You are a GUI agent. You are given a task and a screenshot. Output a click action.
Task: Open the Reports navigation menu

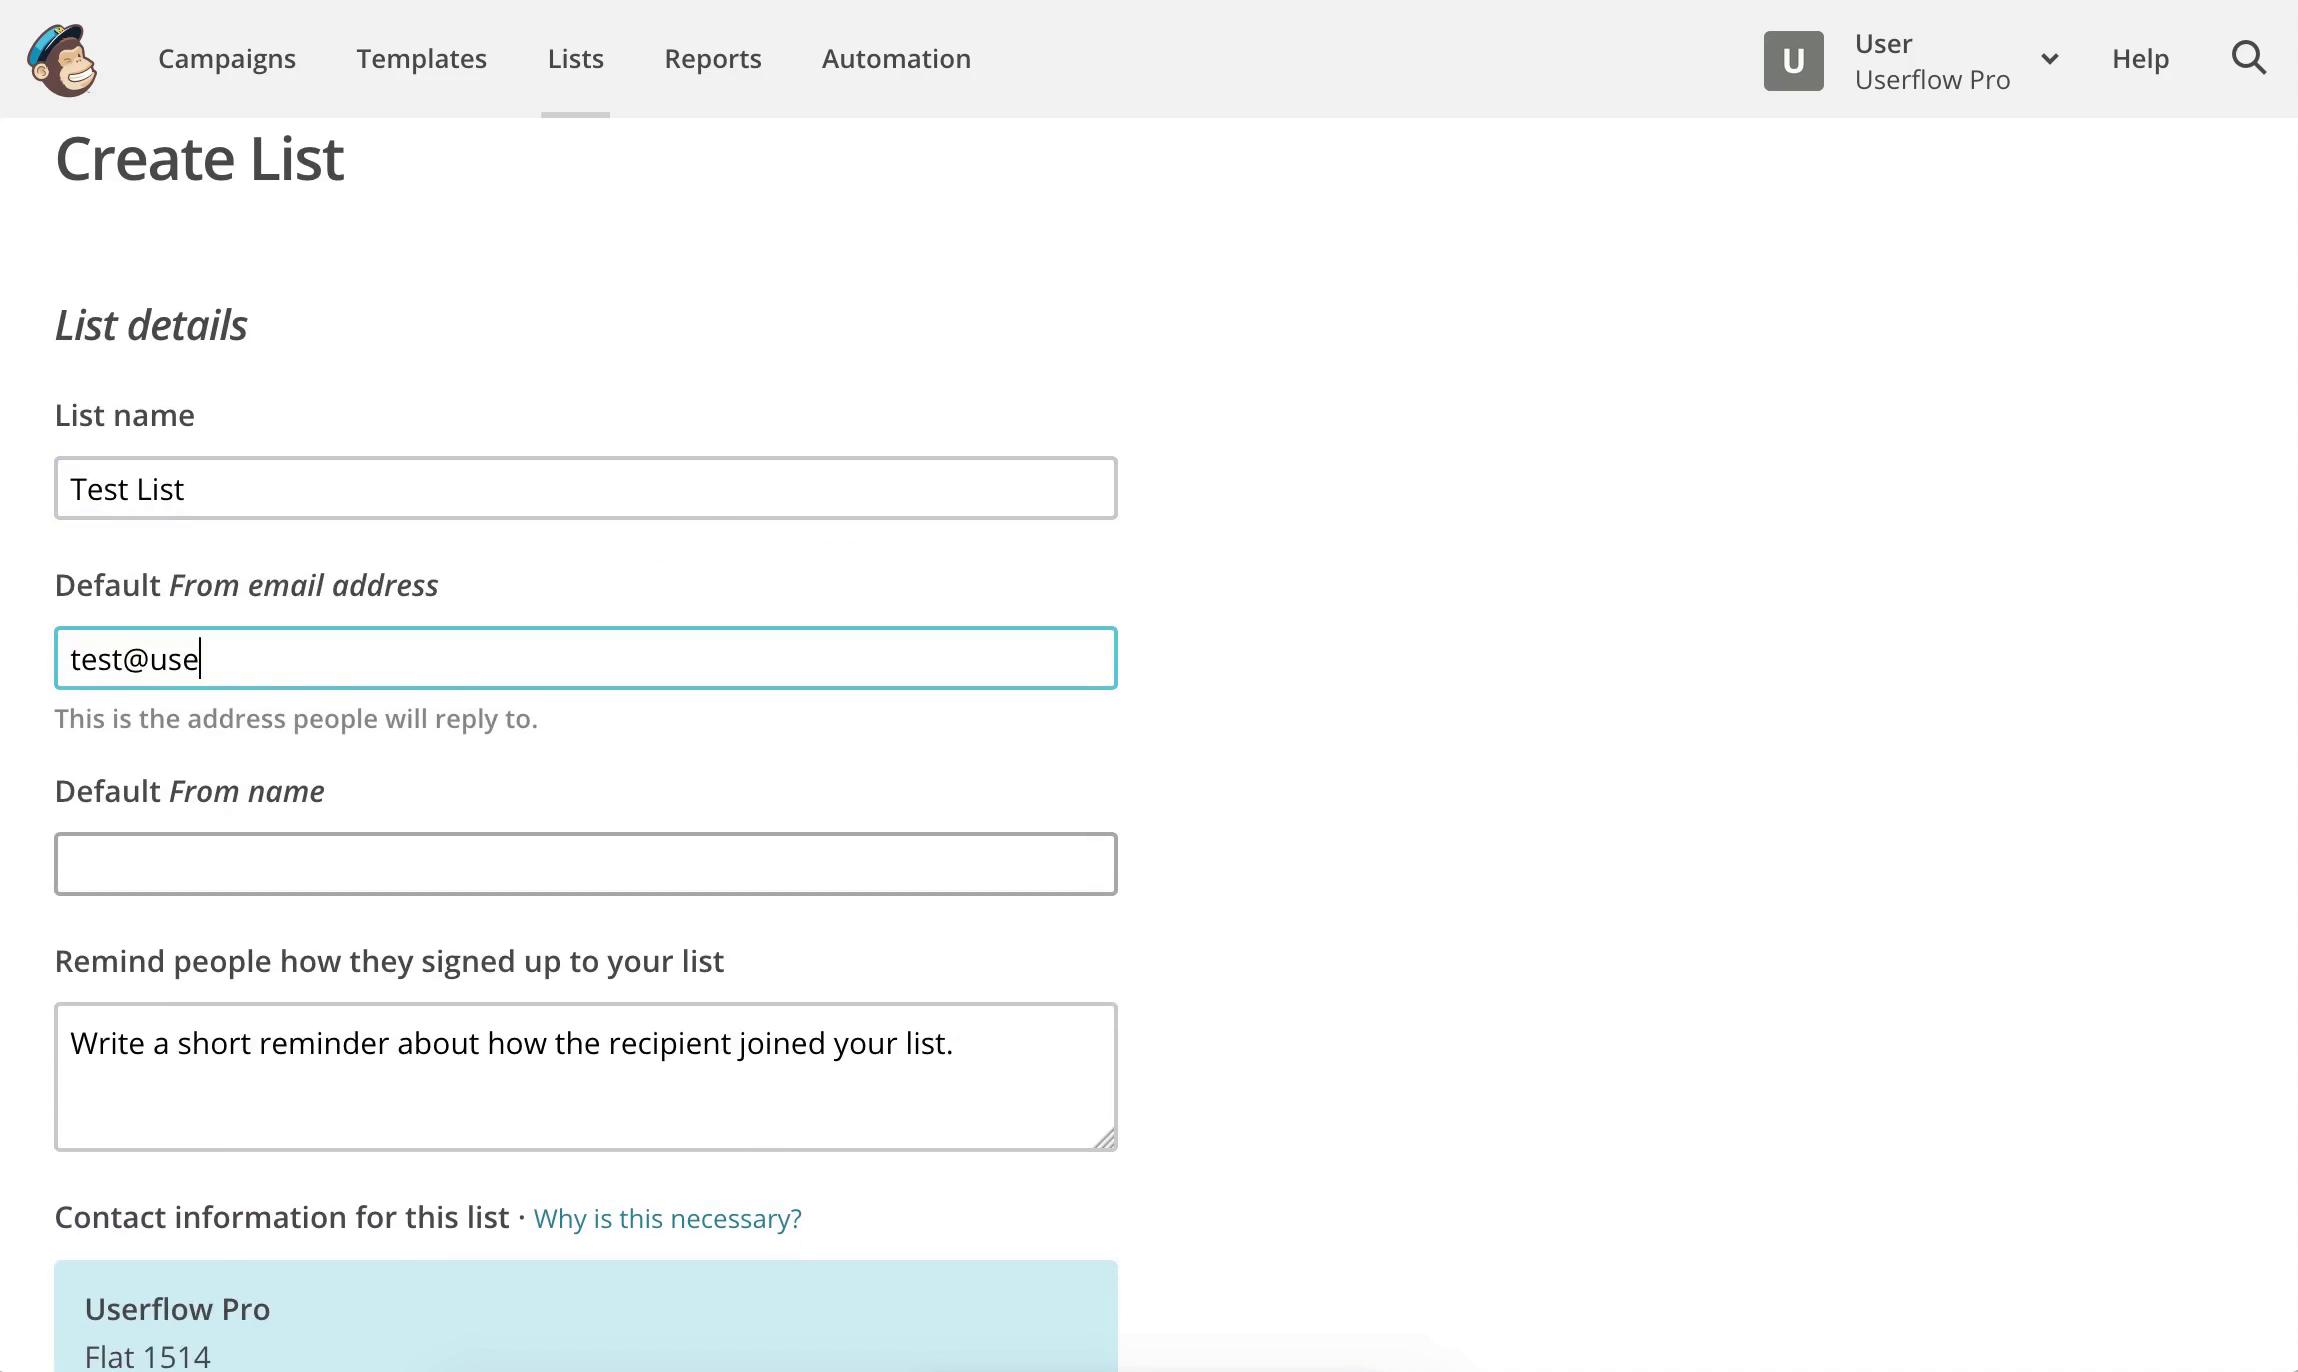coord(712,59)
